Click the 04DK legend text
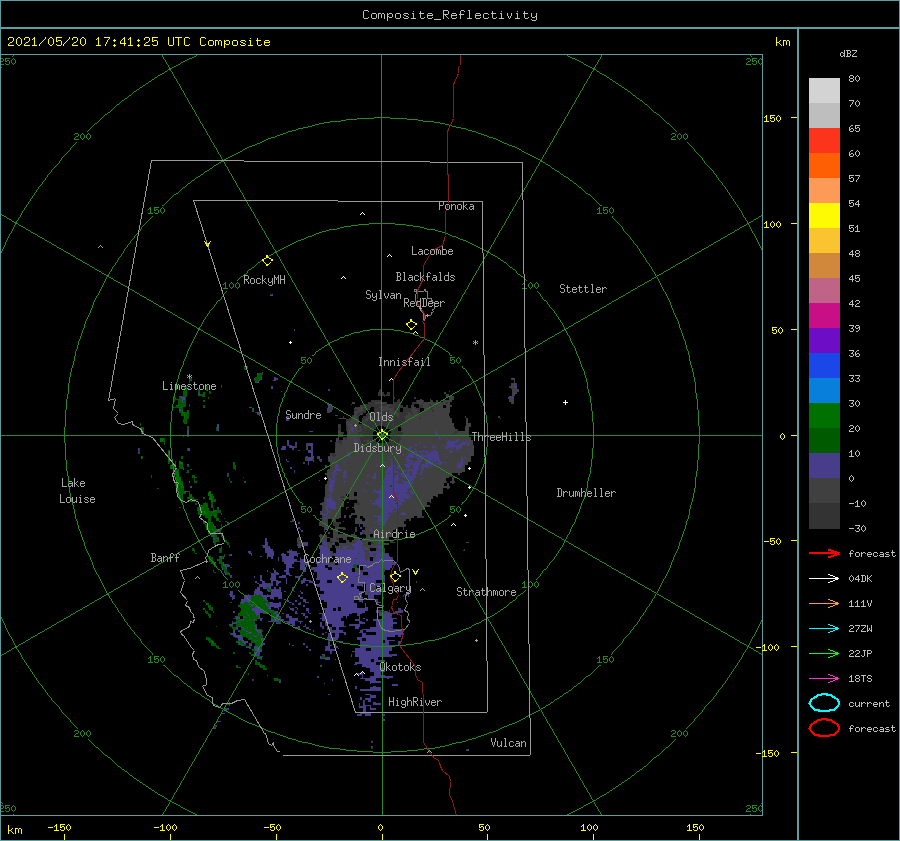 [x=860, y=579]
